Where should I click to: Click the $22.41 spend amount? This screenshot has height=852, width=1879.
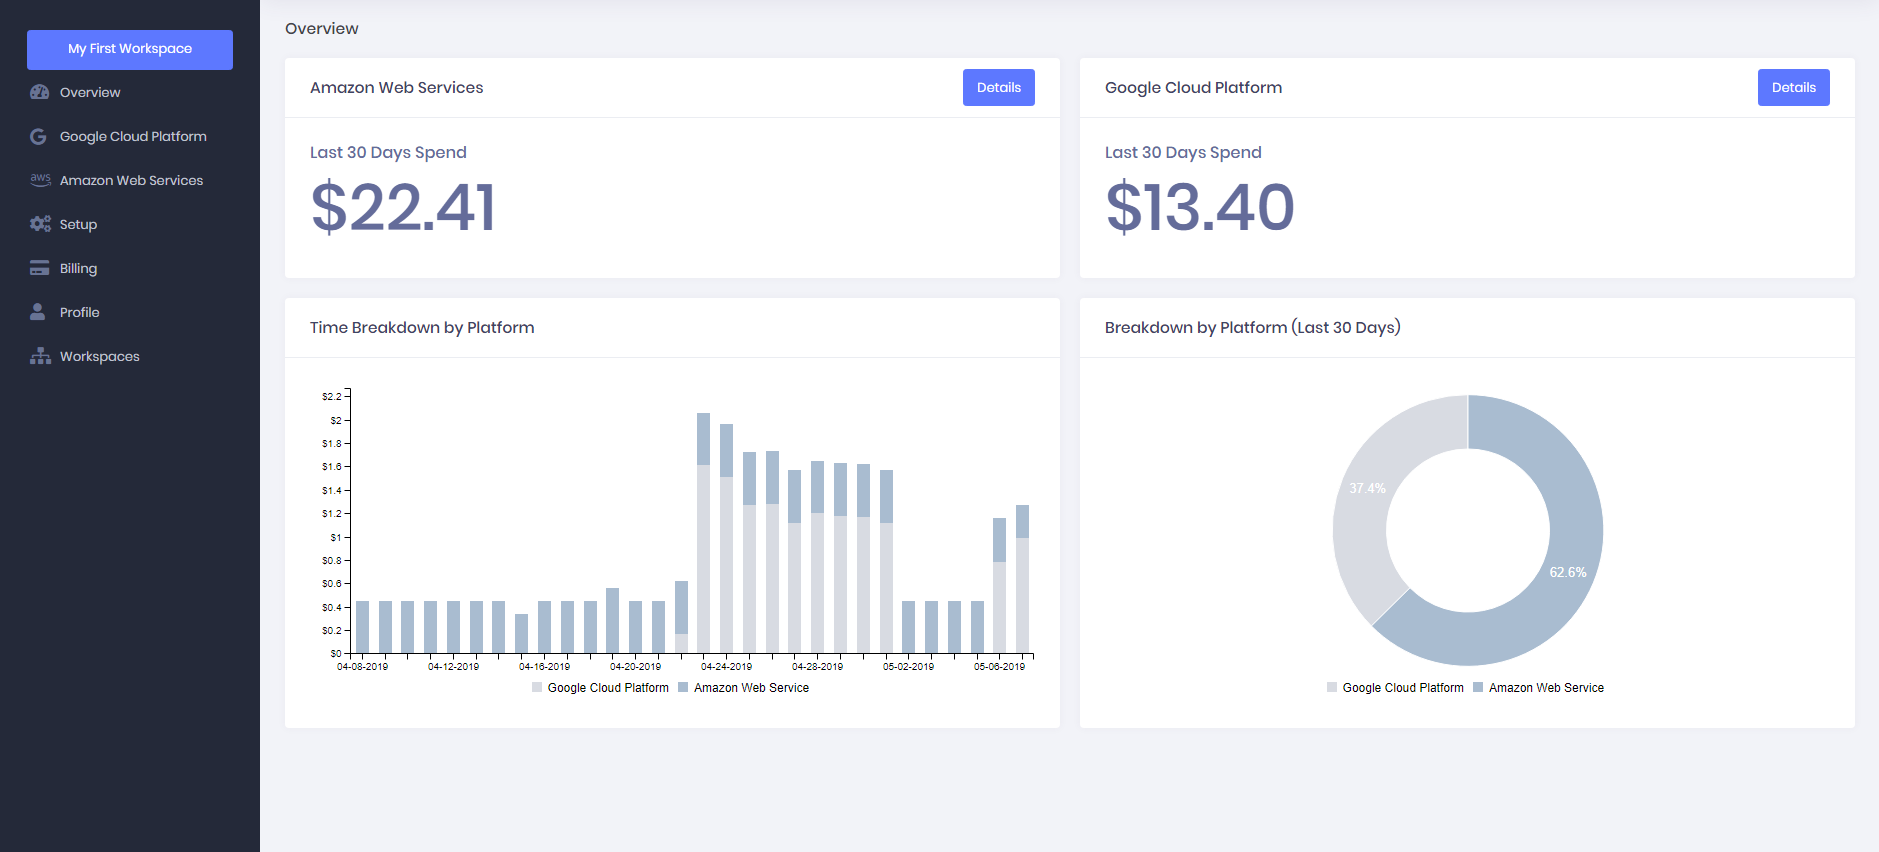click(403, 207)
